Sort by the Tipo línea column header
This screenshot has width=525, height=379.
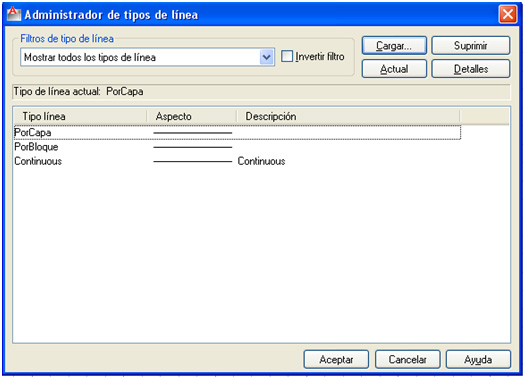[80, 116]
